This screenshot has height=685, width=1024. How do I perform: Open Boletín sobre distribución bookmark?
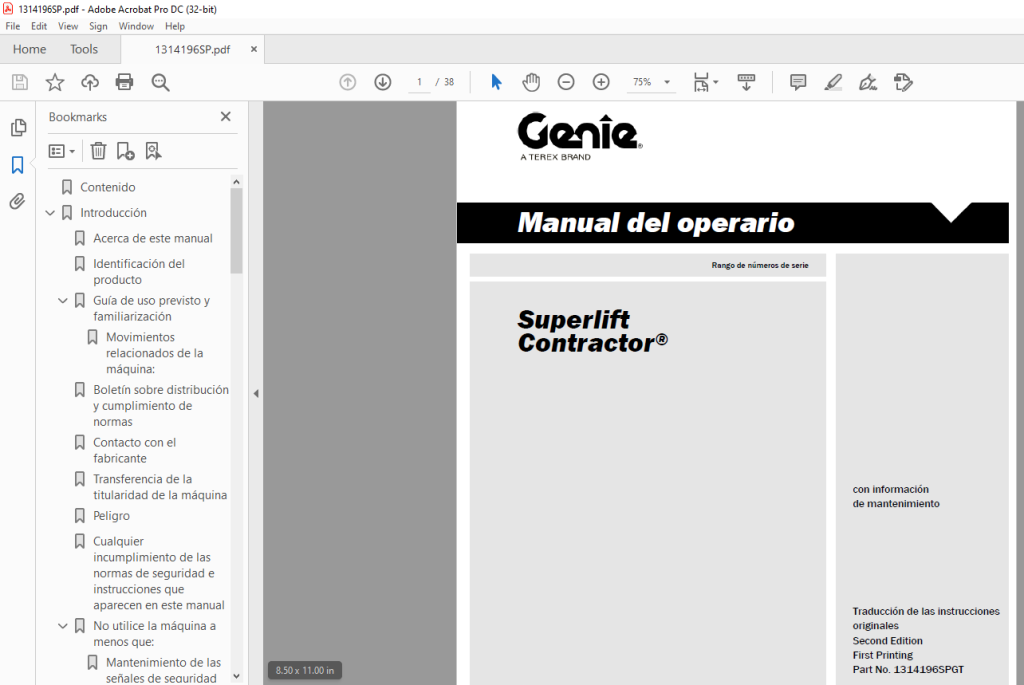click(161, 406)
